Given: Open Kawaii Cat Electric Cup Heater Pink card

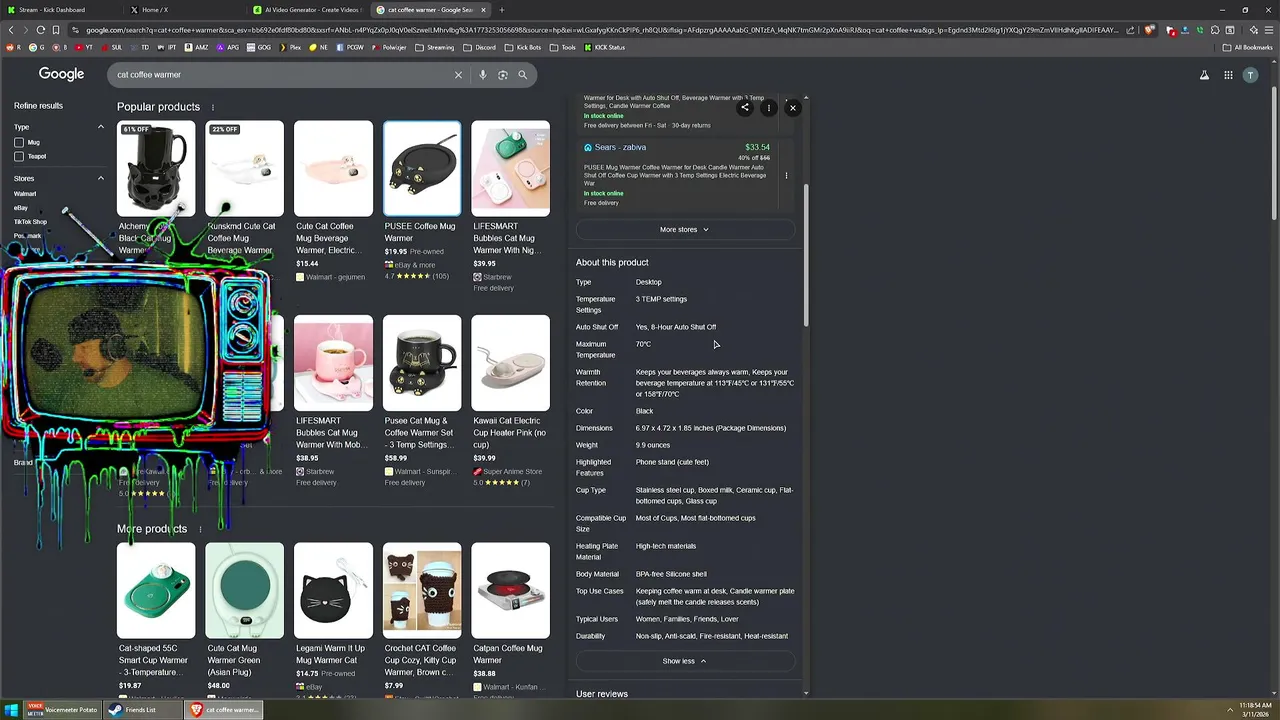Looking at the screenshot, I should [x=510, y=400].
